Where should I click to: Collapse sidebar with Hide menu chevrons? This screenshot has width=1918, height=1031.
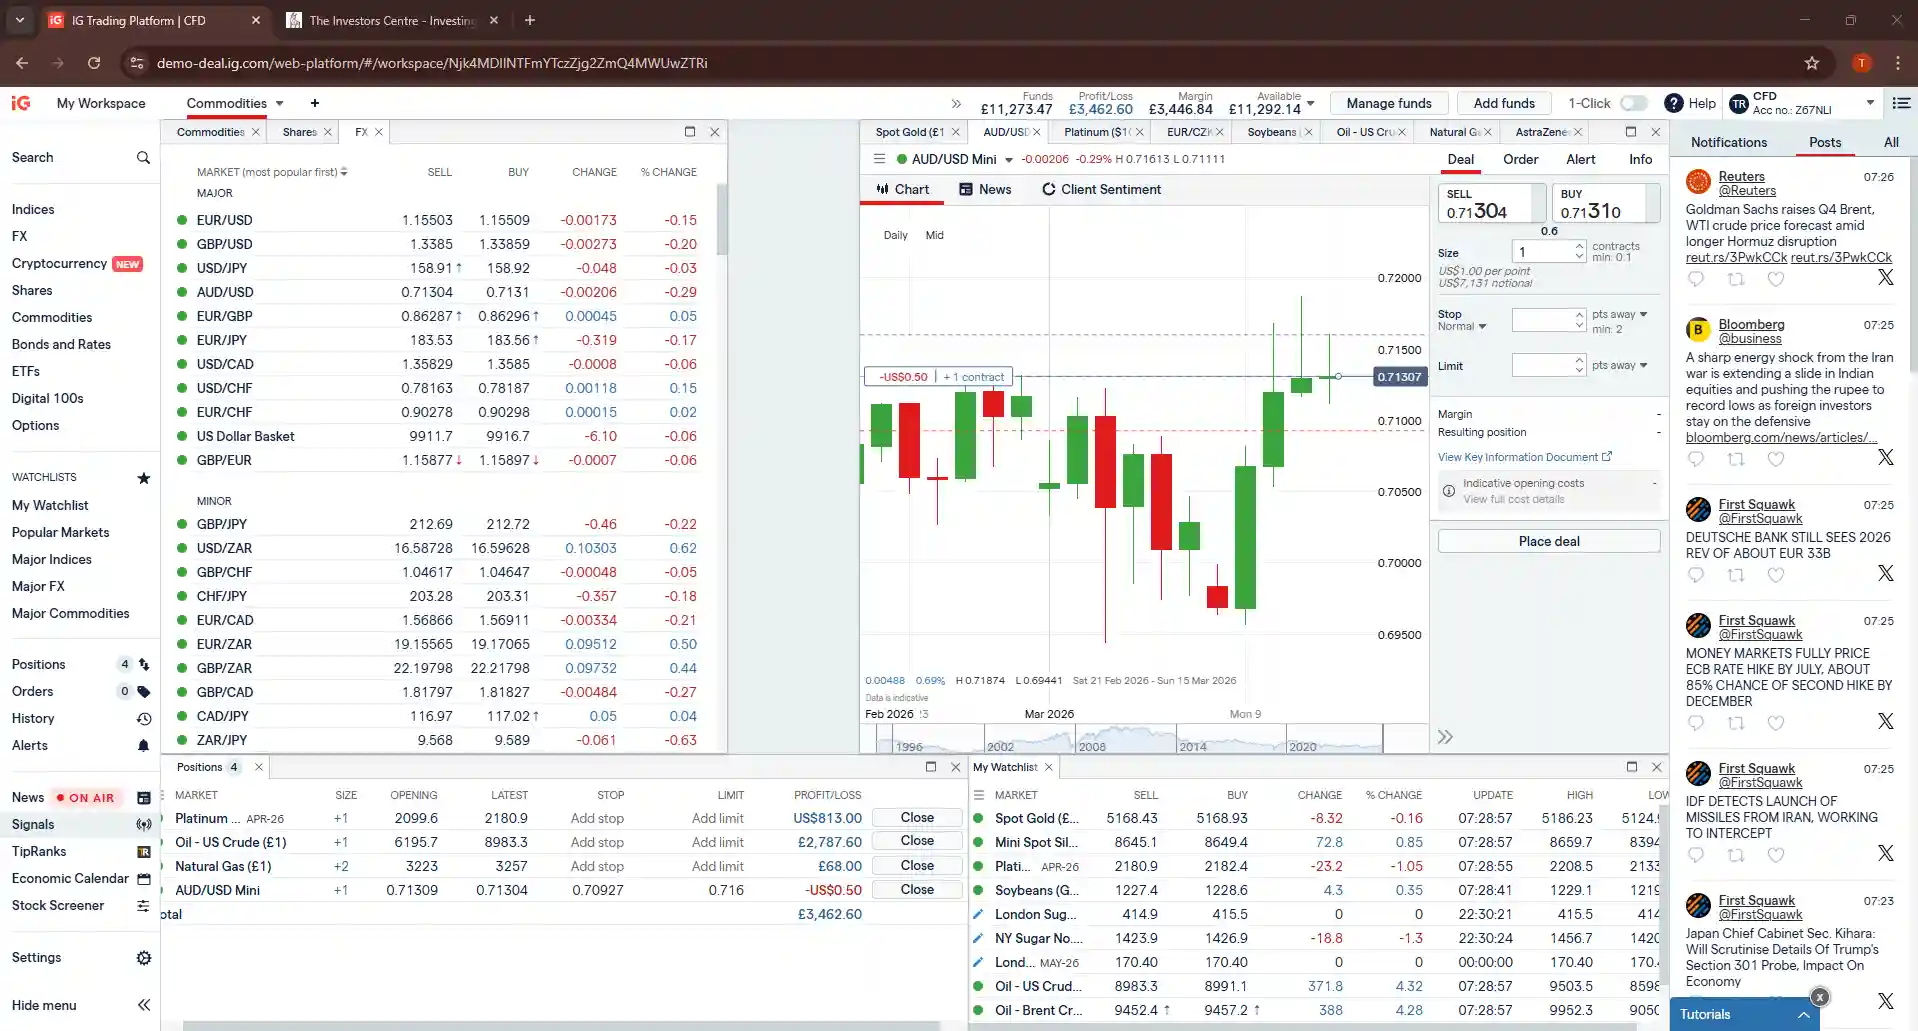click(144, 1005)
